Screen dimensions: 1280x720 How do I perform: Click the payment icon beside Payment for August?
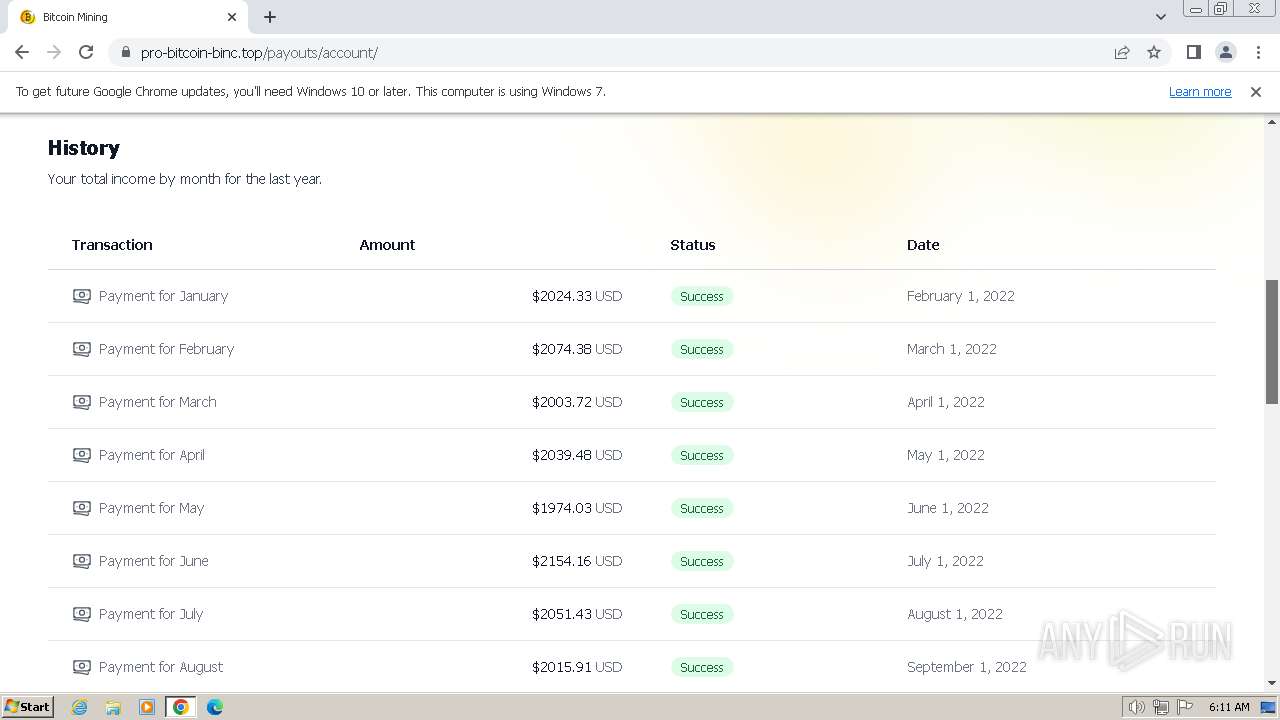[x=82, y=667]
